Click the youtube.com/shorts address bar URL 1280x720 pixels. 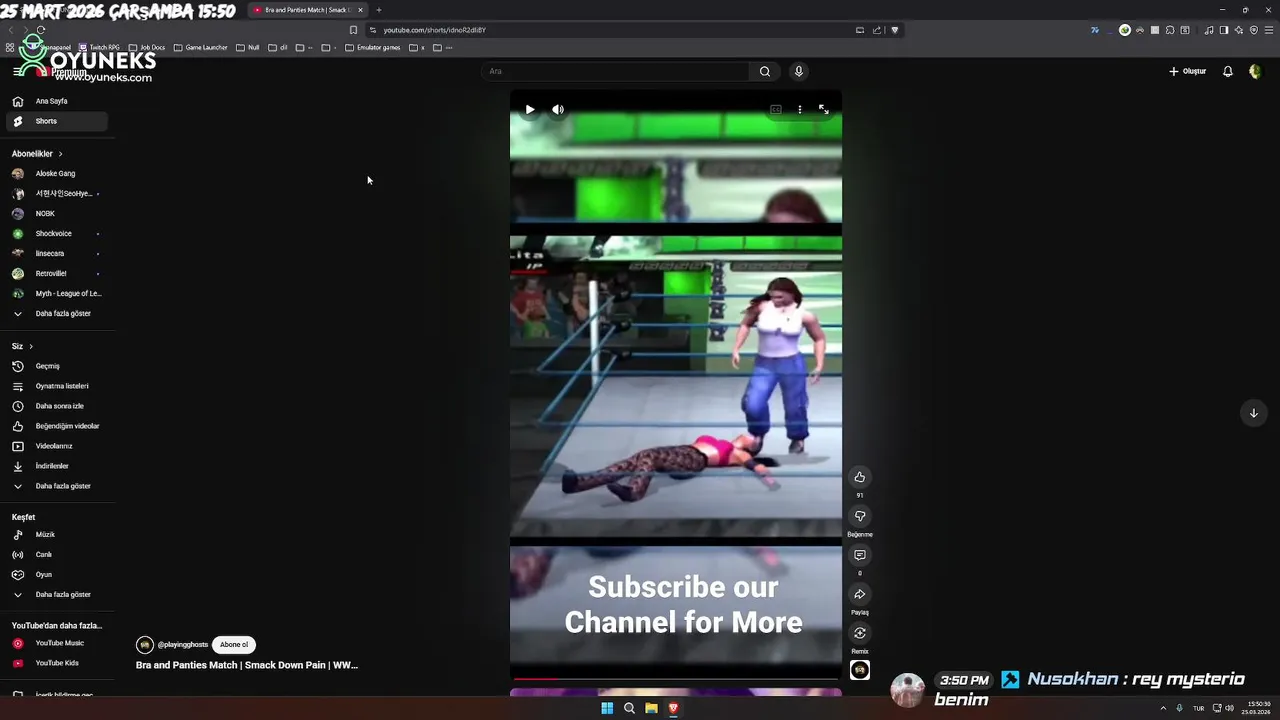coord(434,30)
